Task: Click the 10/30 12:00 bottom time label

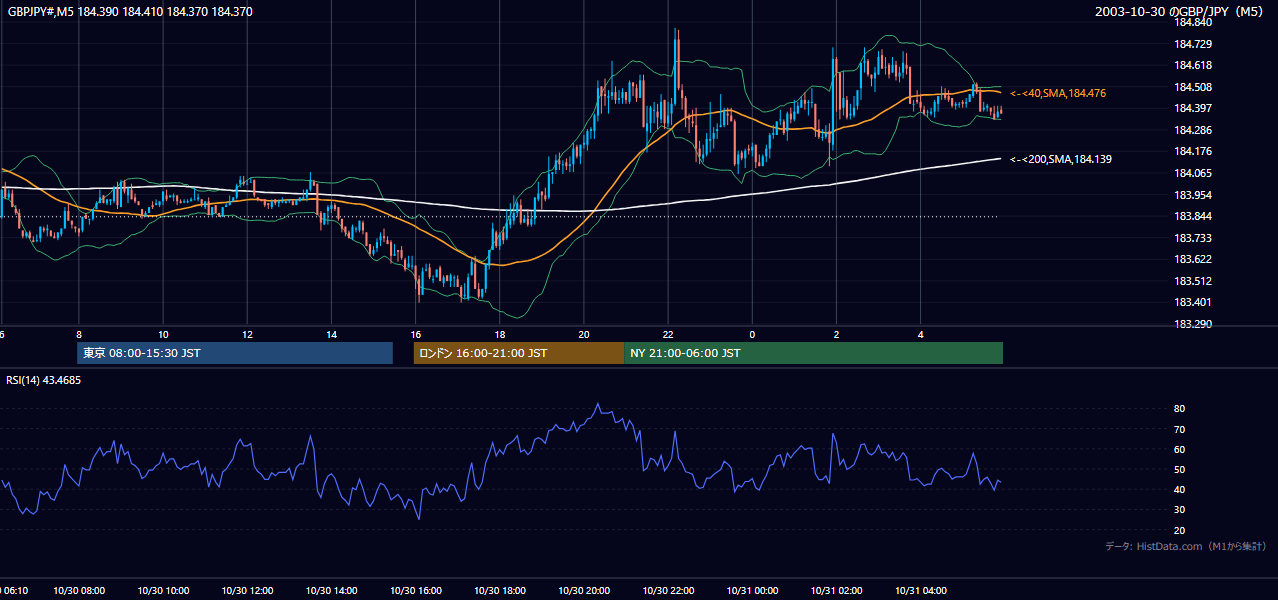Action: [247, 591]
